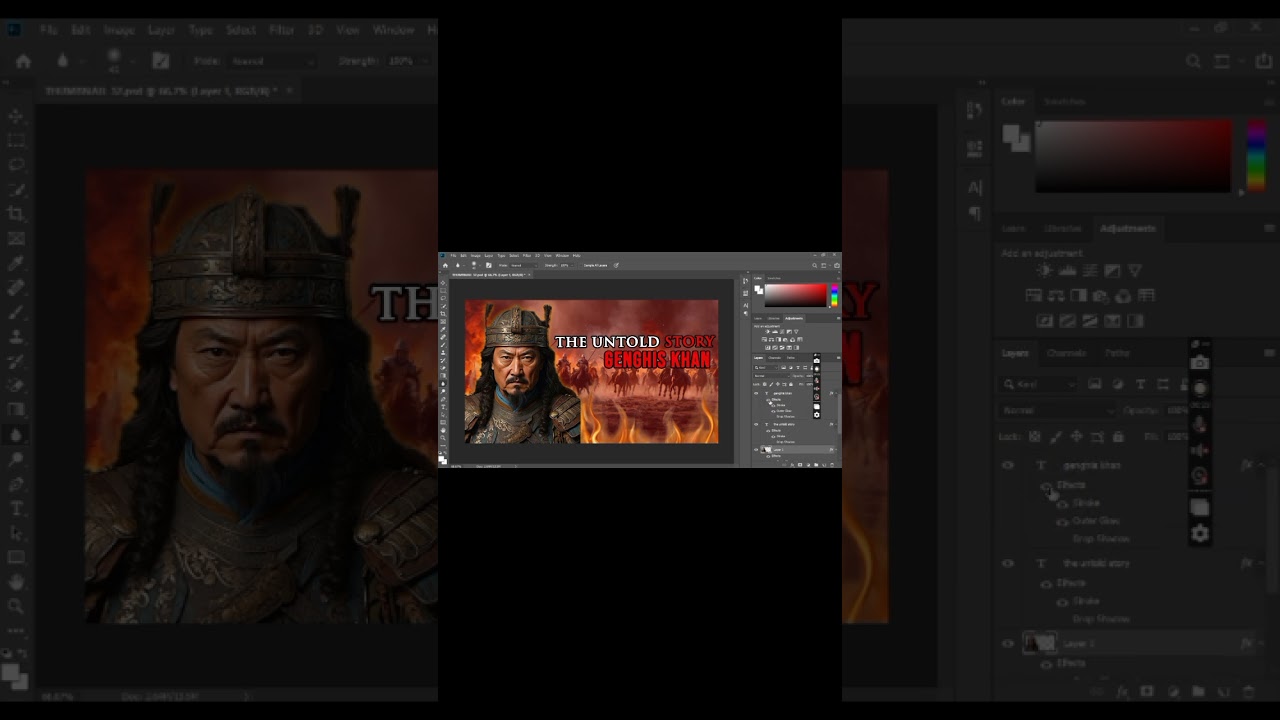This screenshot has height=720, width=1280.
Task: Open recorder overlay gear settings in dimmed backdrop
Action: [x=1200, y=534]
